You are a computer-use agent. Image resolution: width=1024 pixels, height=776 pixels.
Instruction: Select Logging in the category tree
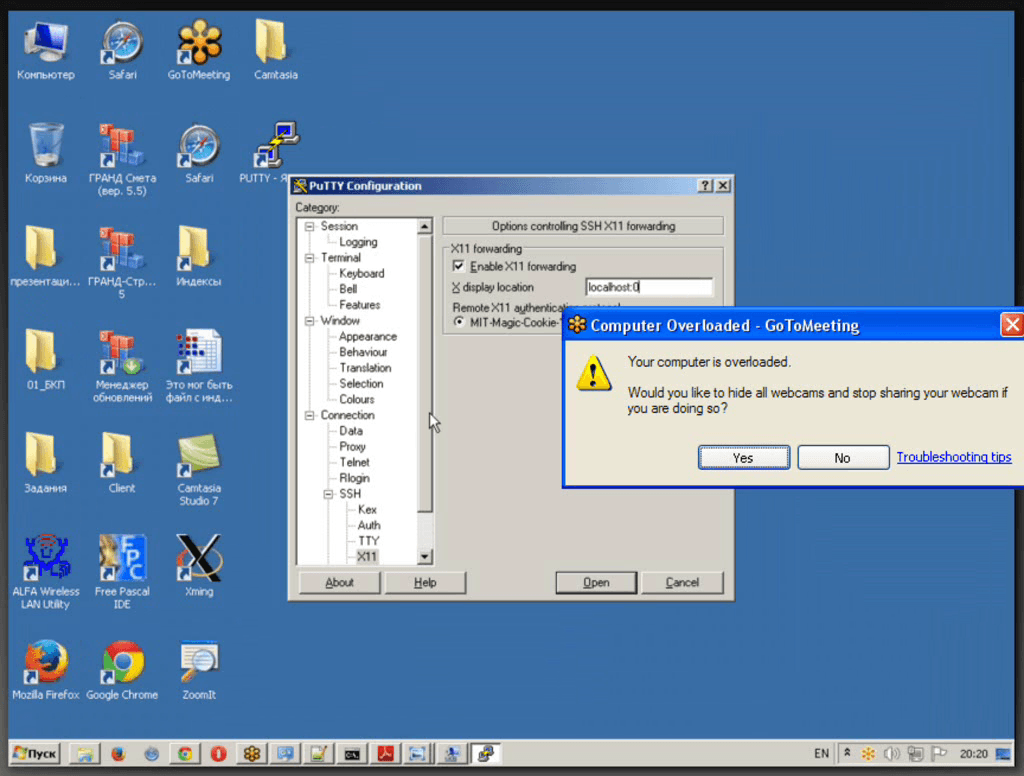[x=358, y=242]
